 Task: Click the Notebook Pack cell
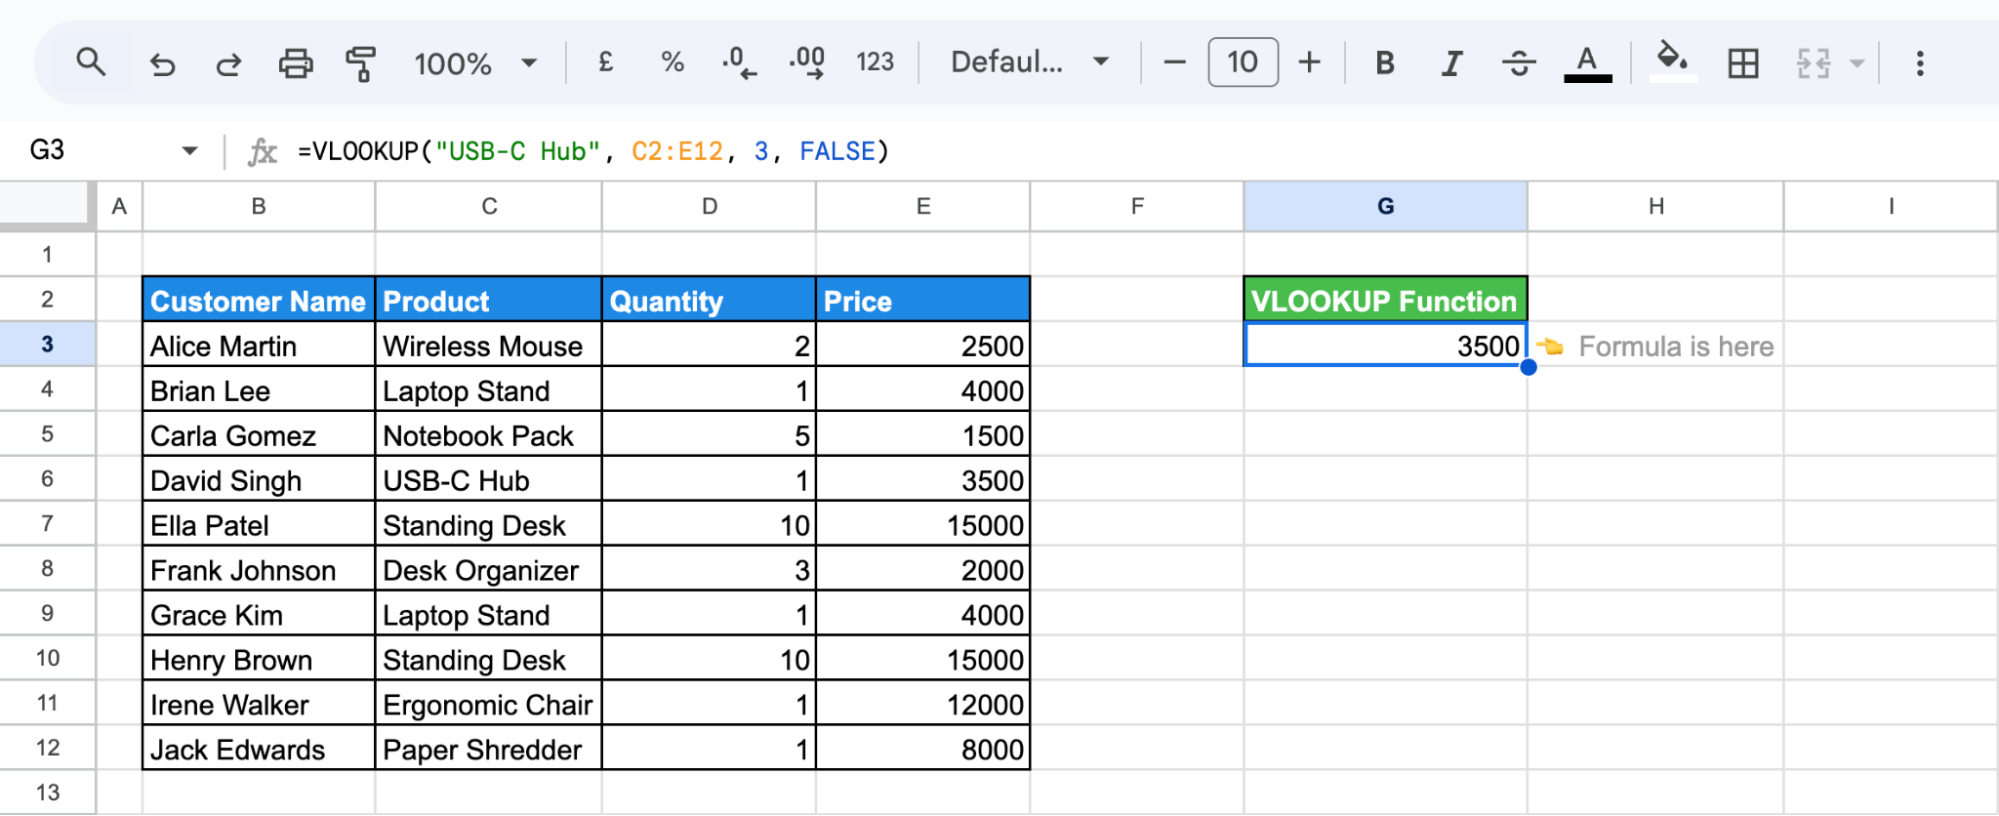coord(489,435)
